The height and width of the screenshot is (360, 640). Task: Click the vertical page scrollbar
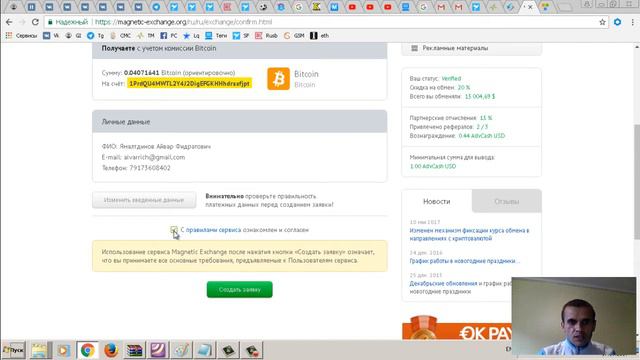637,182
